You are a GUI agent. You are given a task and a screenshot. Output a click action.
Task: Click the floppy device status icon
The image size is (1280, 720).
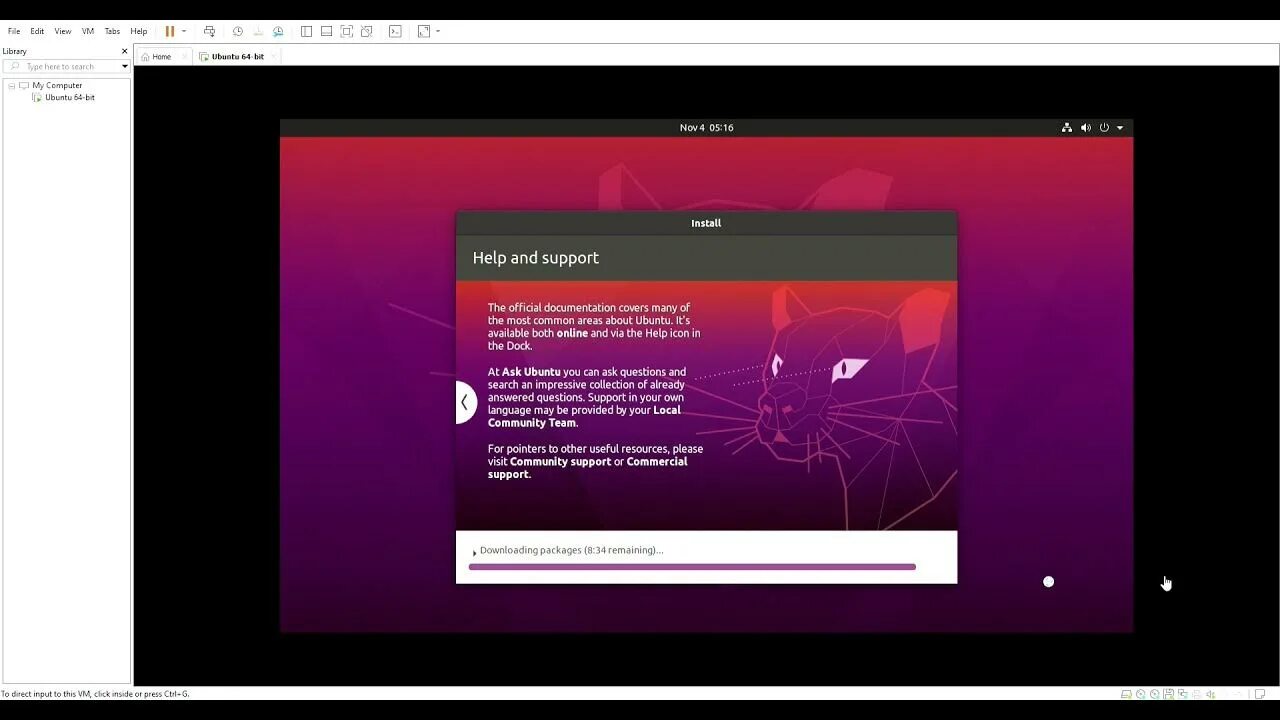(x=1168, y=694)
